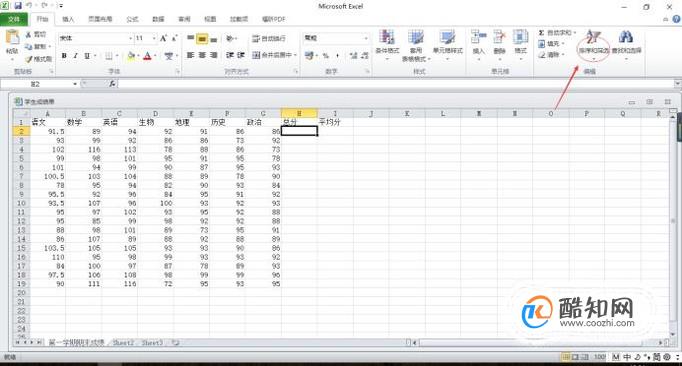The width and height of the screenshot is (682, 366).
Task: Switch to the Insert ribbon tab
Action: (x=68, y=19)
